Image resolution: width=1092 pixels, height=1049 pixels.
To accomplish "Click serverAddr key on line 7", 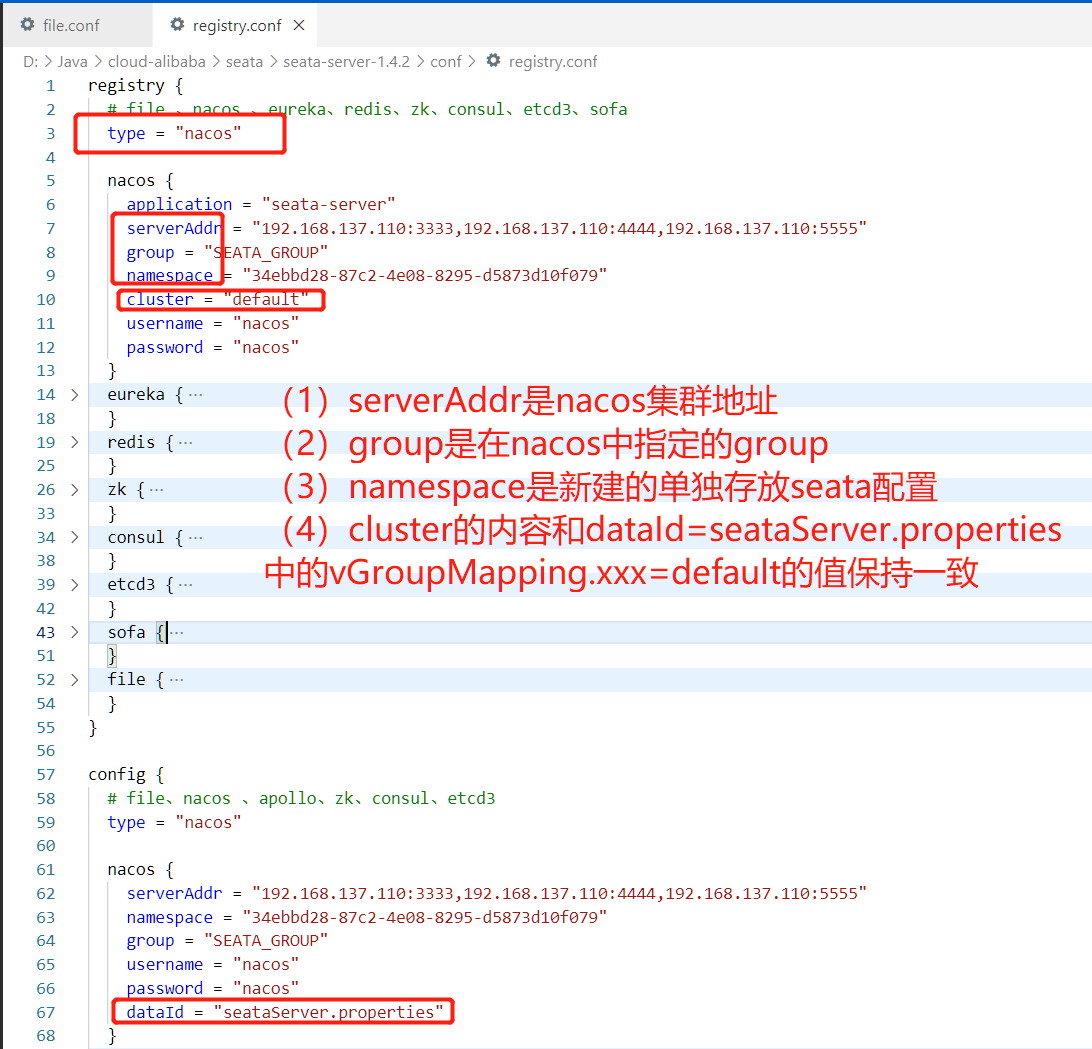I will click(174, 228).
